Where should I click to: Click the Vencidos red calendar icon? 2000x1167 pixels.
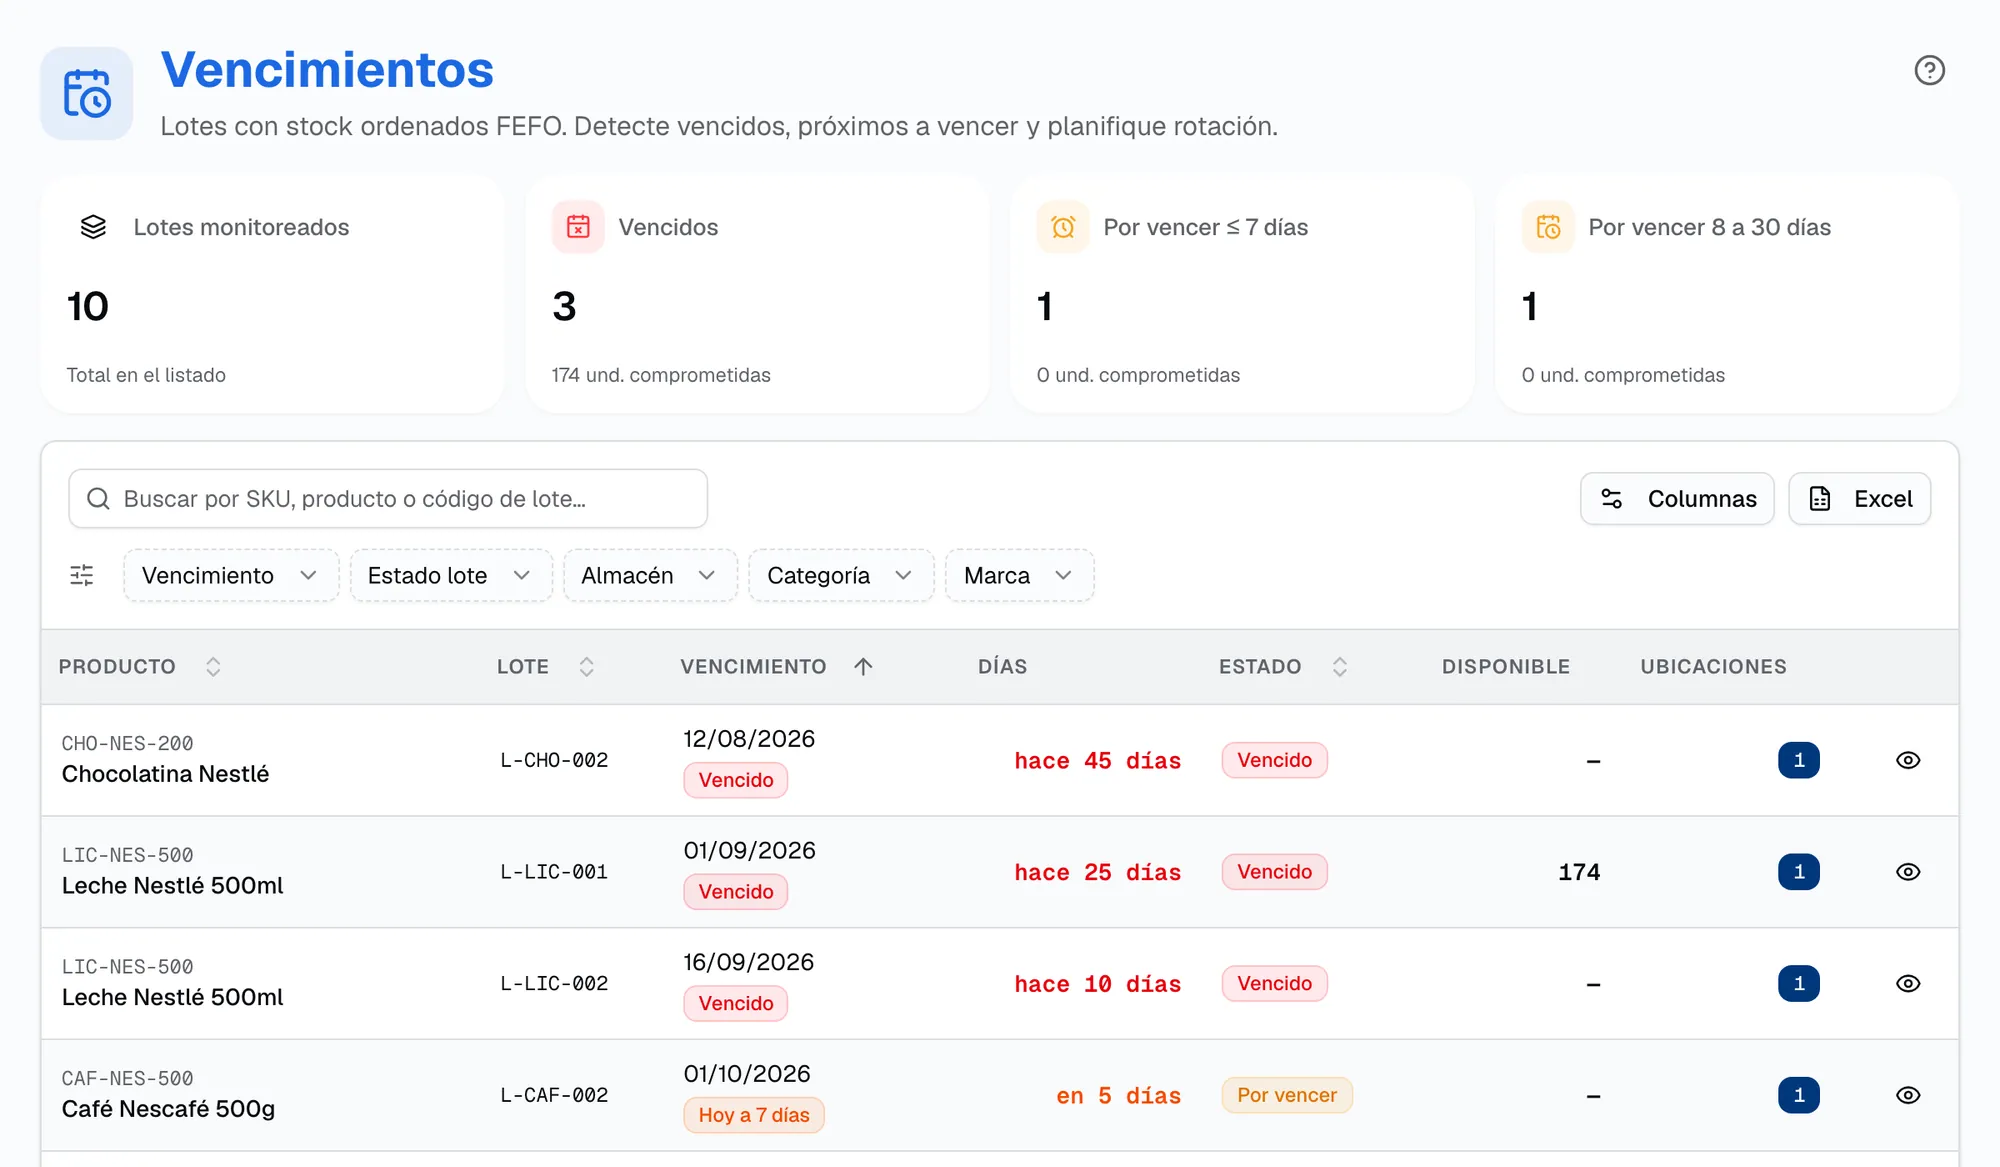(x=578, y=227)
